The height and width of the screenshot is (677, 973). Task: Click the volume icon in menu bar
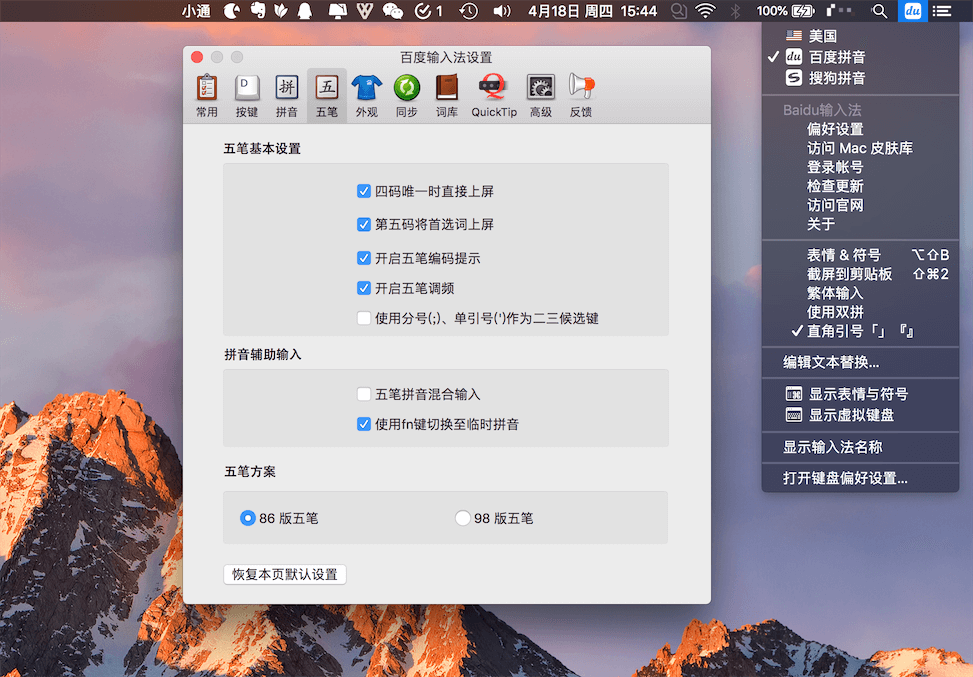pyautogui.click(x=501, y=11)
